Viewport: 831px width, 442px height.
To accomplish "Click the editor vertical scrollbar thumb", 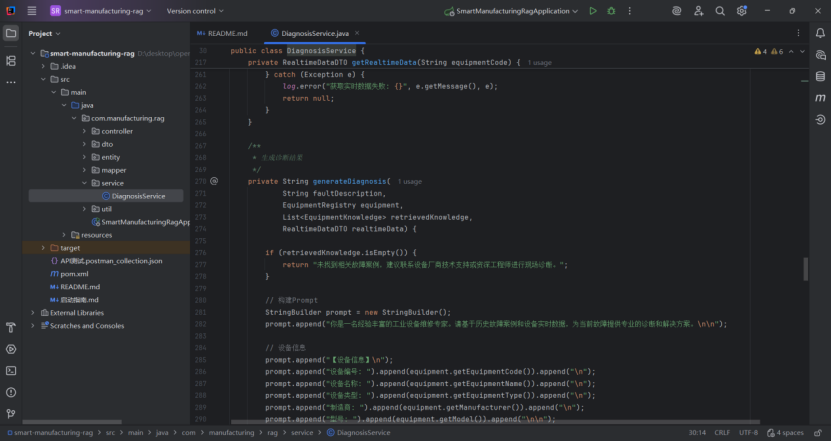I will (x=806, y=269).
